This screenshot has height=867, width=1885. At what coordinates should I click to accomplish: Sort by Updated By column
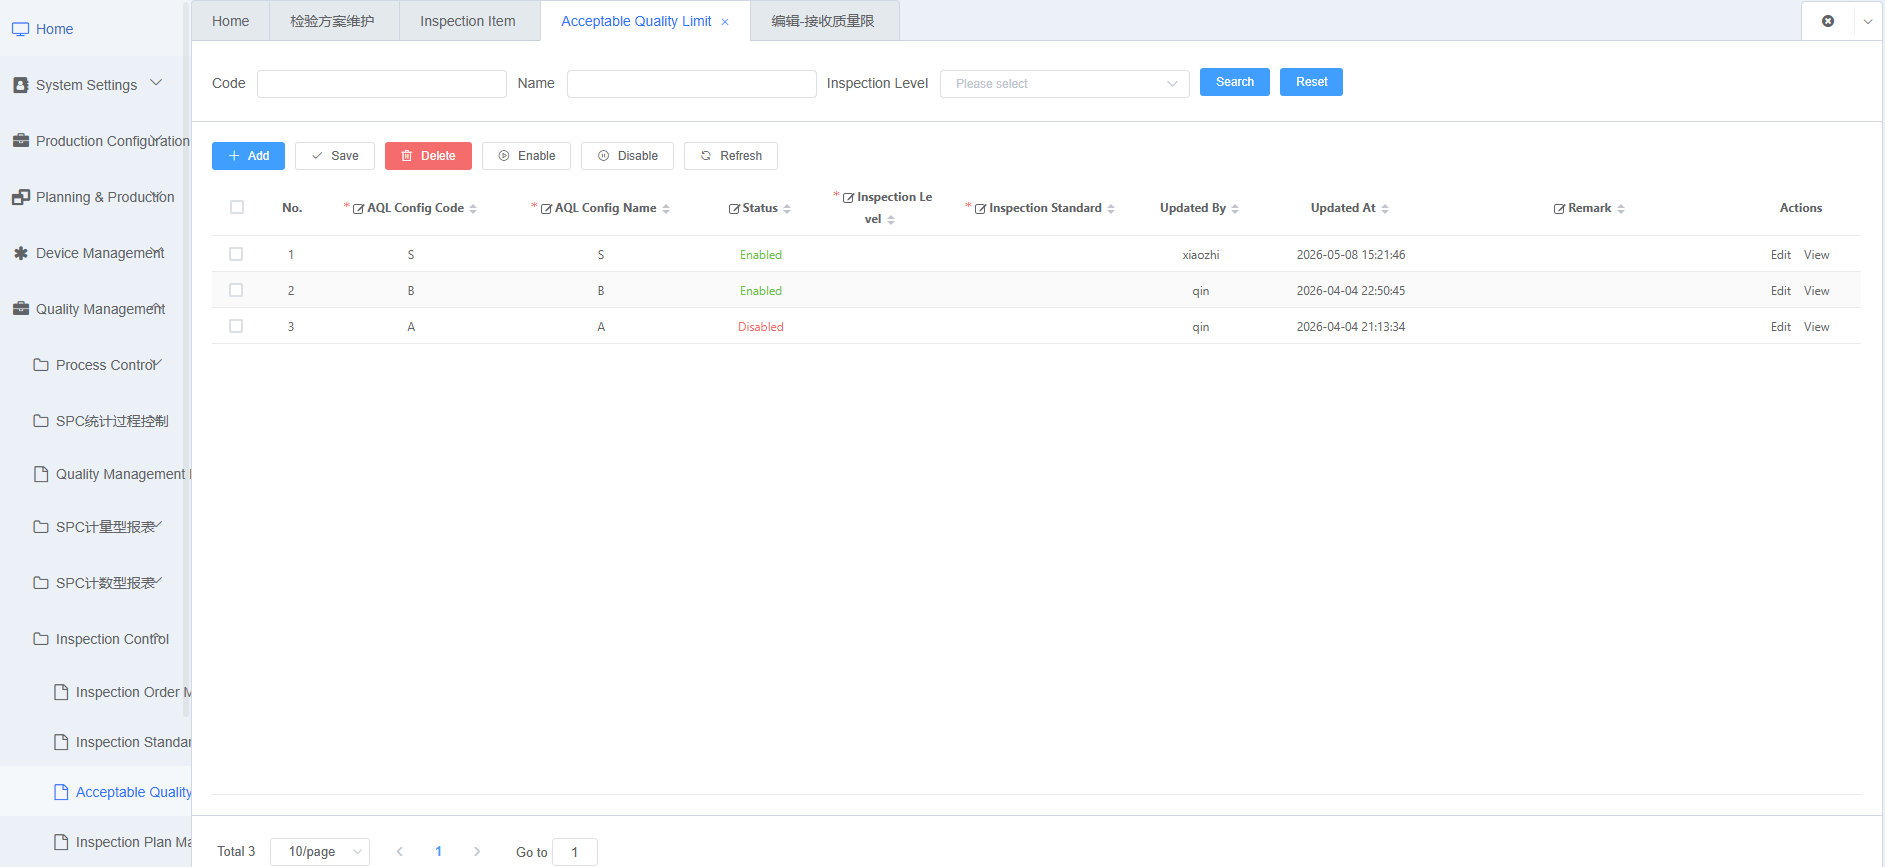click(x=1235, y=209)
